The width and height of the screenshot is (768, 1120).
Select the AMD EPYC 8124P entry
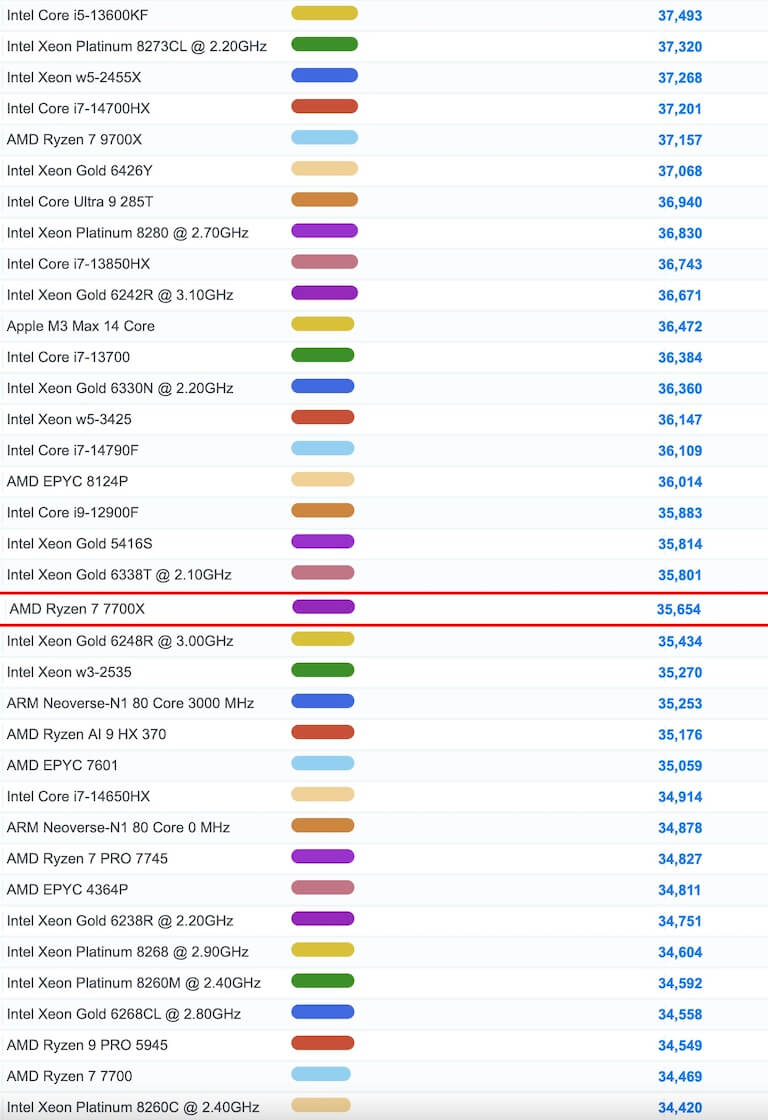click(67, 481)
